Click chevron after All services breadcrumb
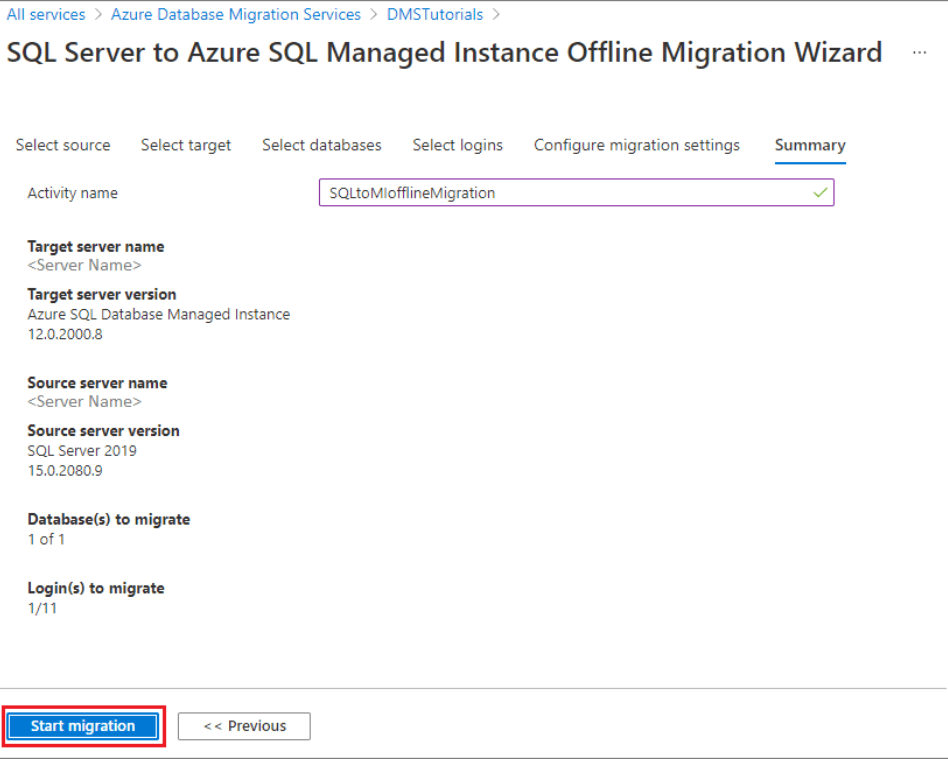The width and height of the screenshot is (948, 760). (x=97, y=15)
